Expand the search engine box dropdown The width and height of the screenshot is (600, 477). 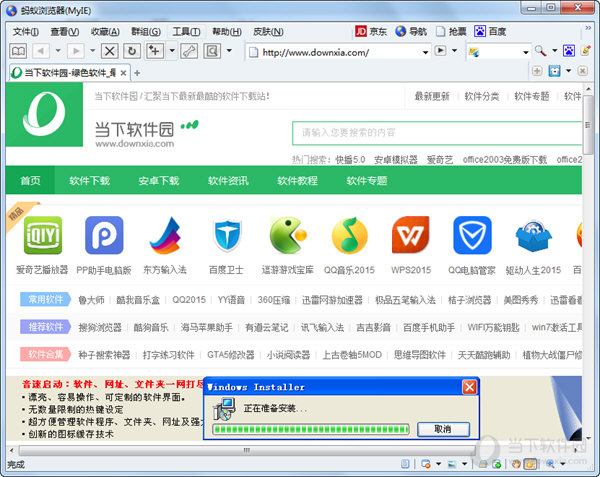tap(526, 52)
